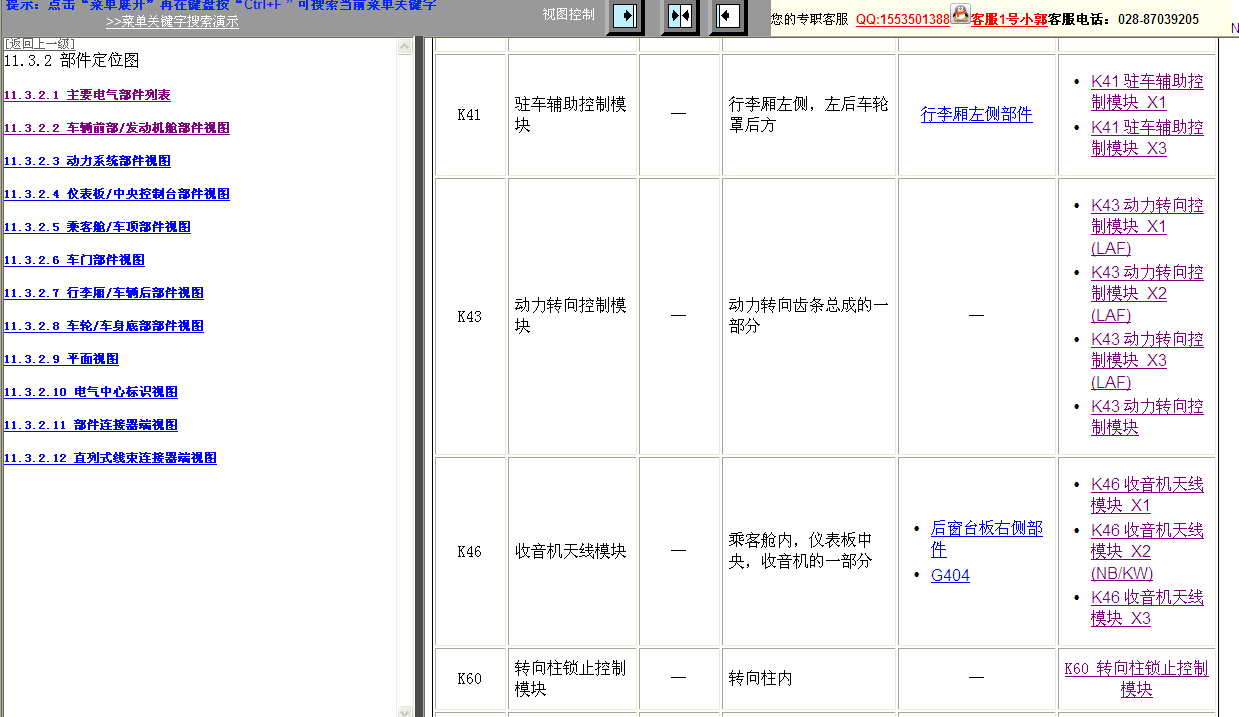
Task: Open the G404 link
Action: (x=950, y=576)
